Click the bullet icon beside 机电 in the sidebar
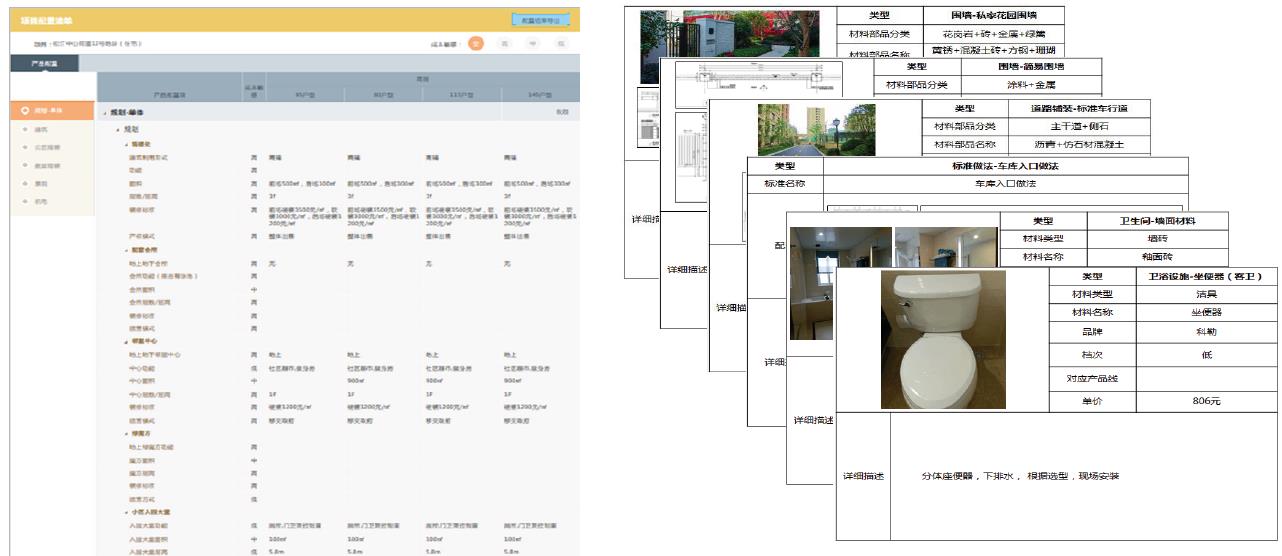Screen dimensions: 1282x556 [x=24, y=201]
